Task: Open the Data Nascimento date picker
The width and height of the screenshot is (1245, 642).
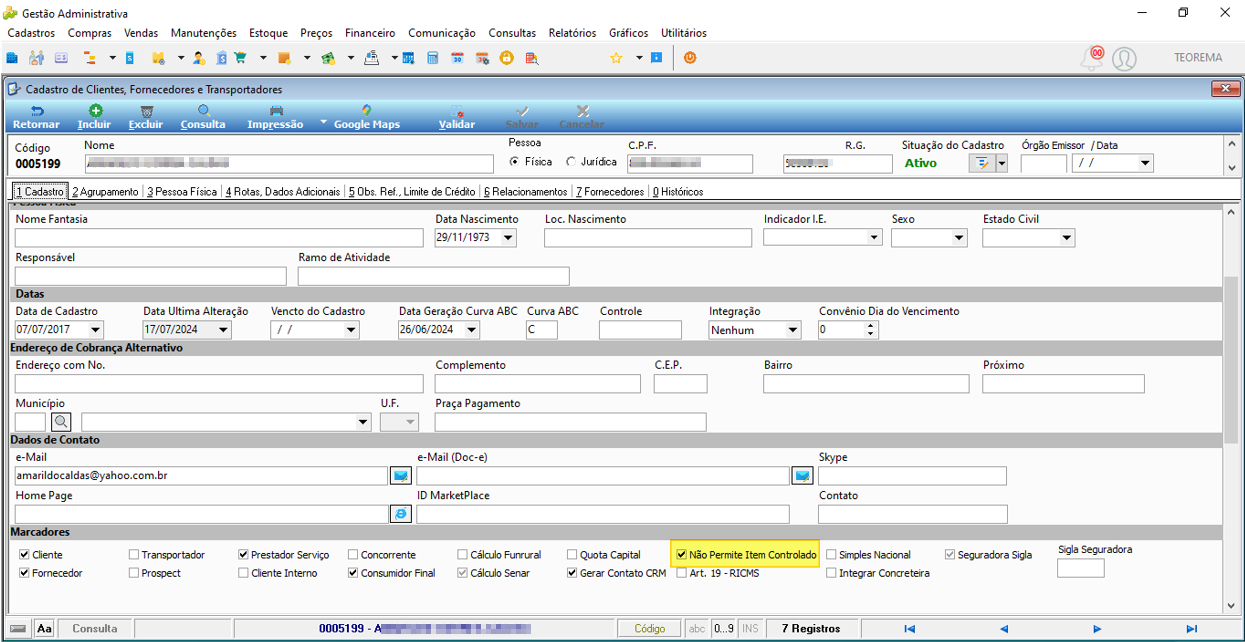Action: [508, 238]
